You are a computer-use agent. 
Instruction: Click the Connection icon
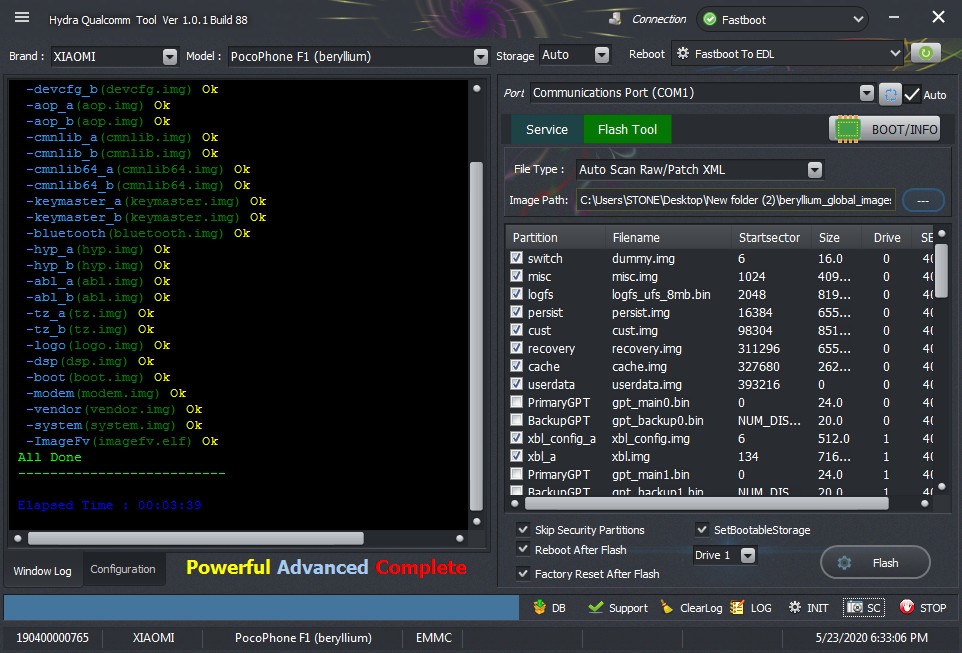pyautogui.click(x=615, y=19)
